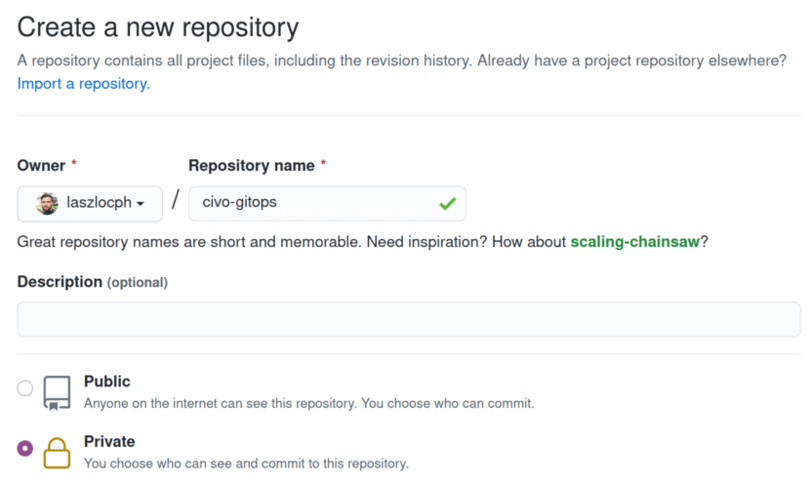Viewport: 810px width, 488px height.
Task: Click the Repository name field label
Action: pyautogui.click(x=252, y=166)
